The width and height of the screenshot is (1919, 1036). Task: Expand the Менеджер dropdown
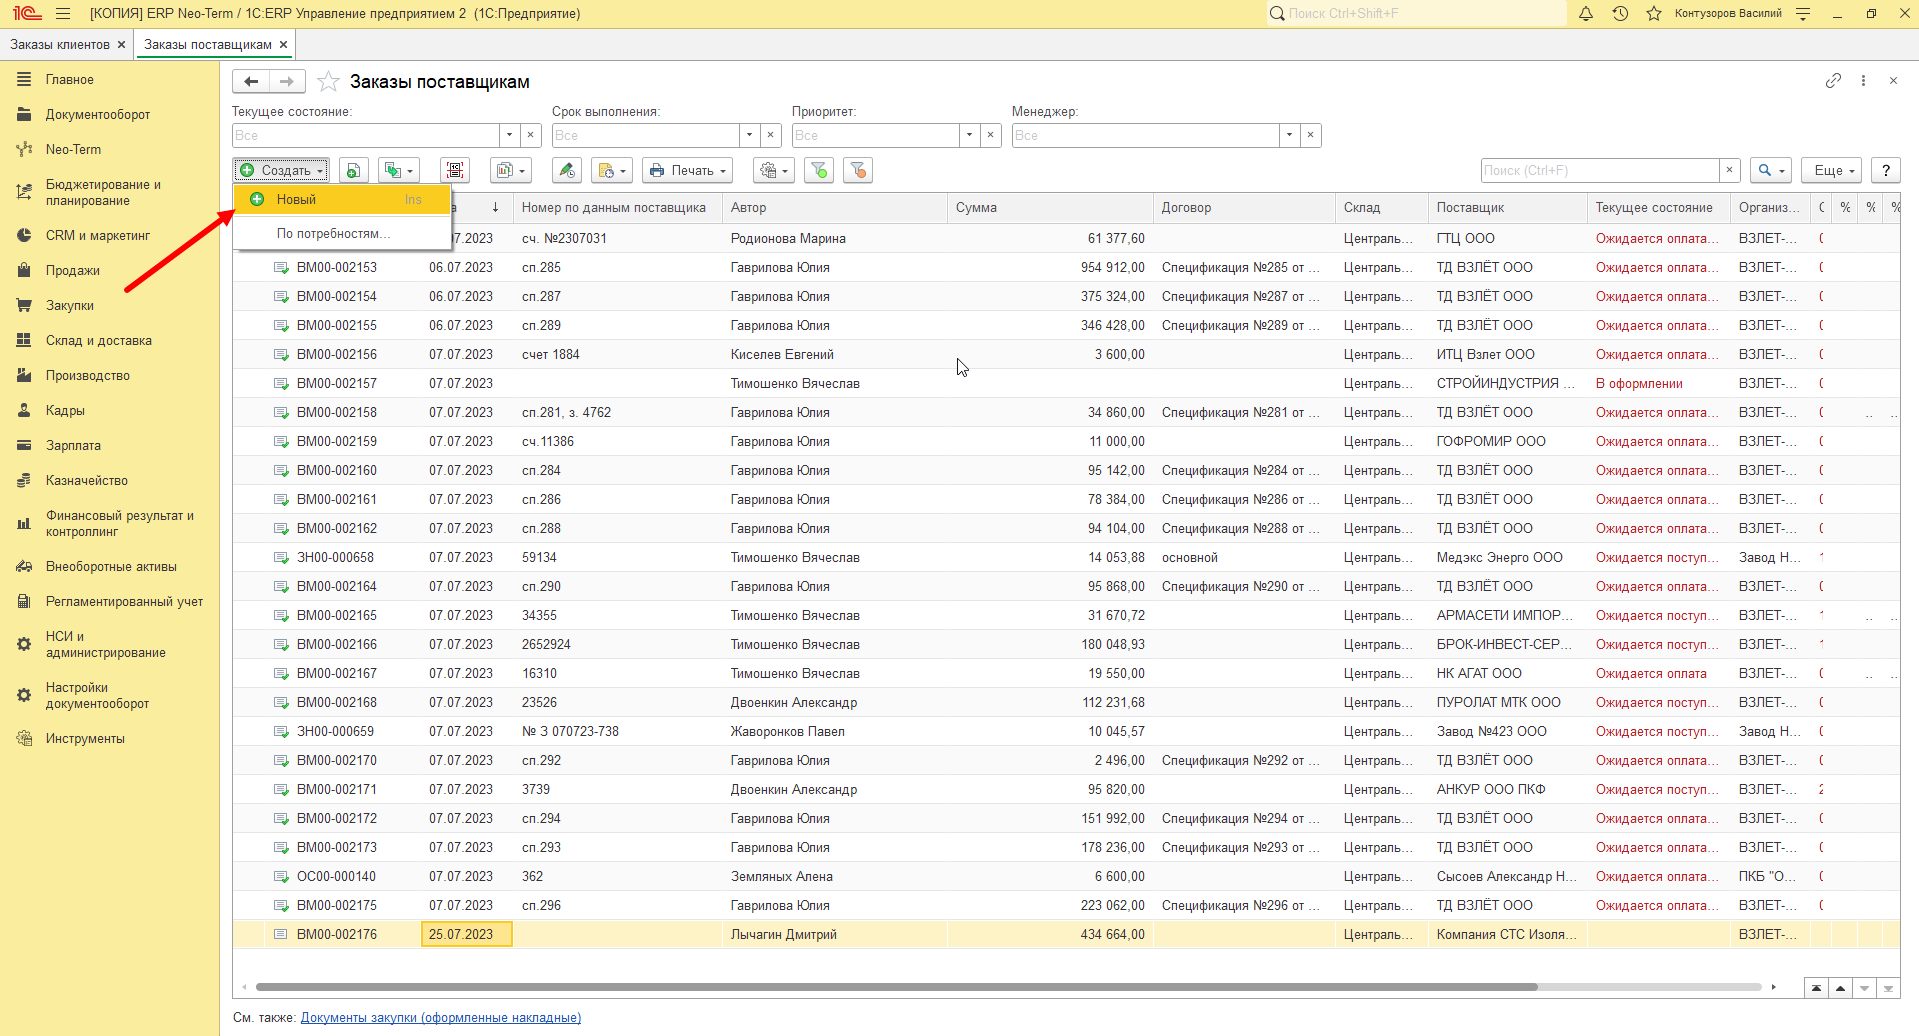click(x=1290, y=135)
